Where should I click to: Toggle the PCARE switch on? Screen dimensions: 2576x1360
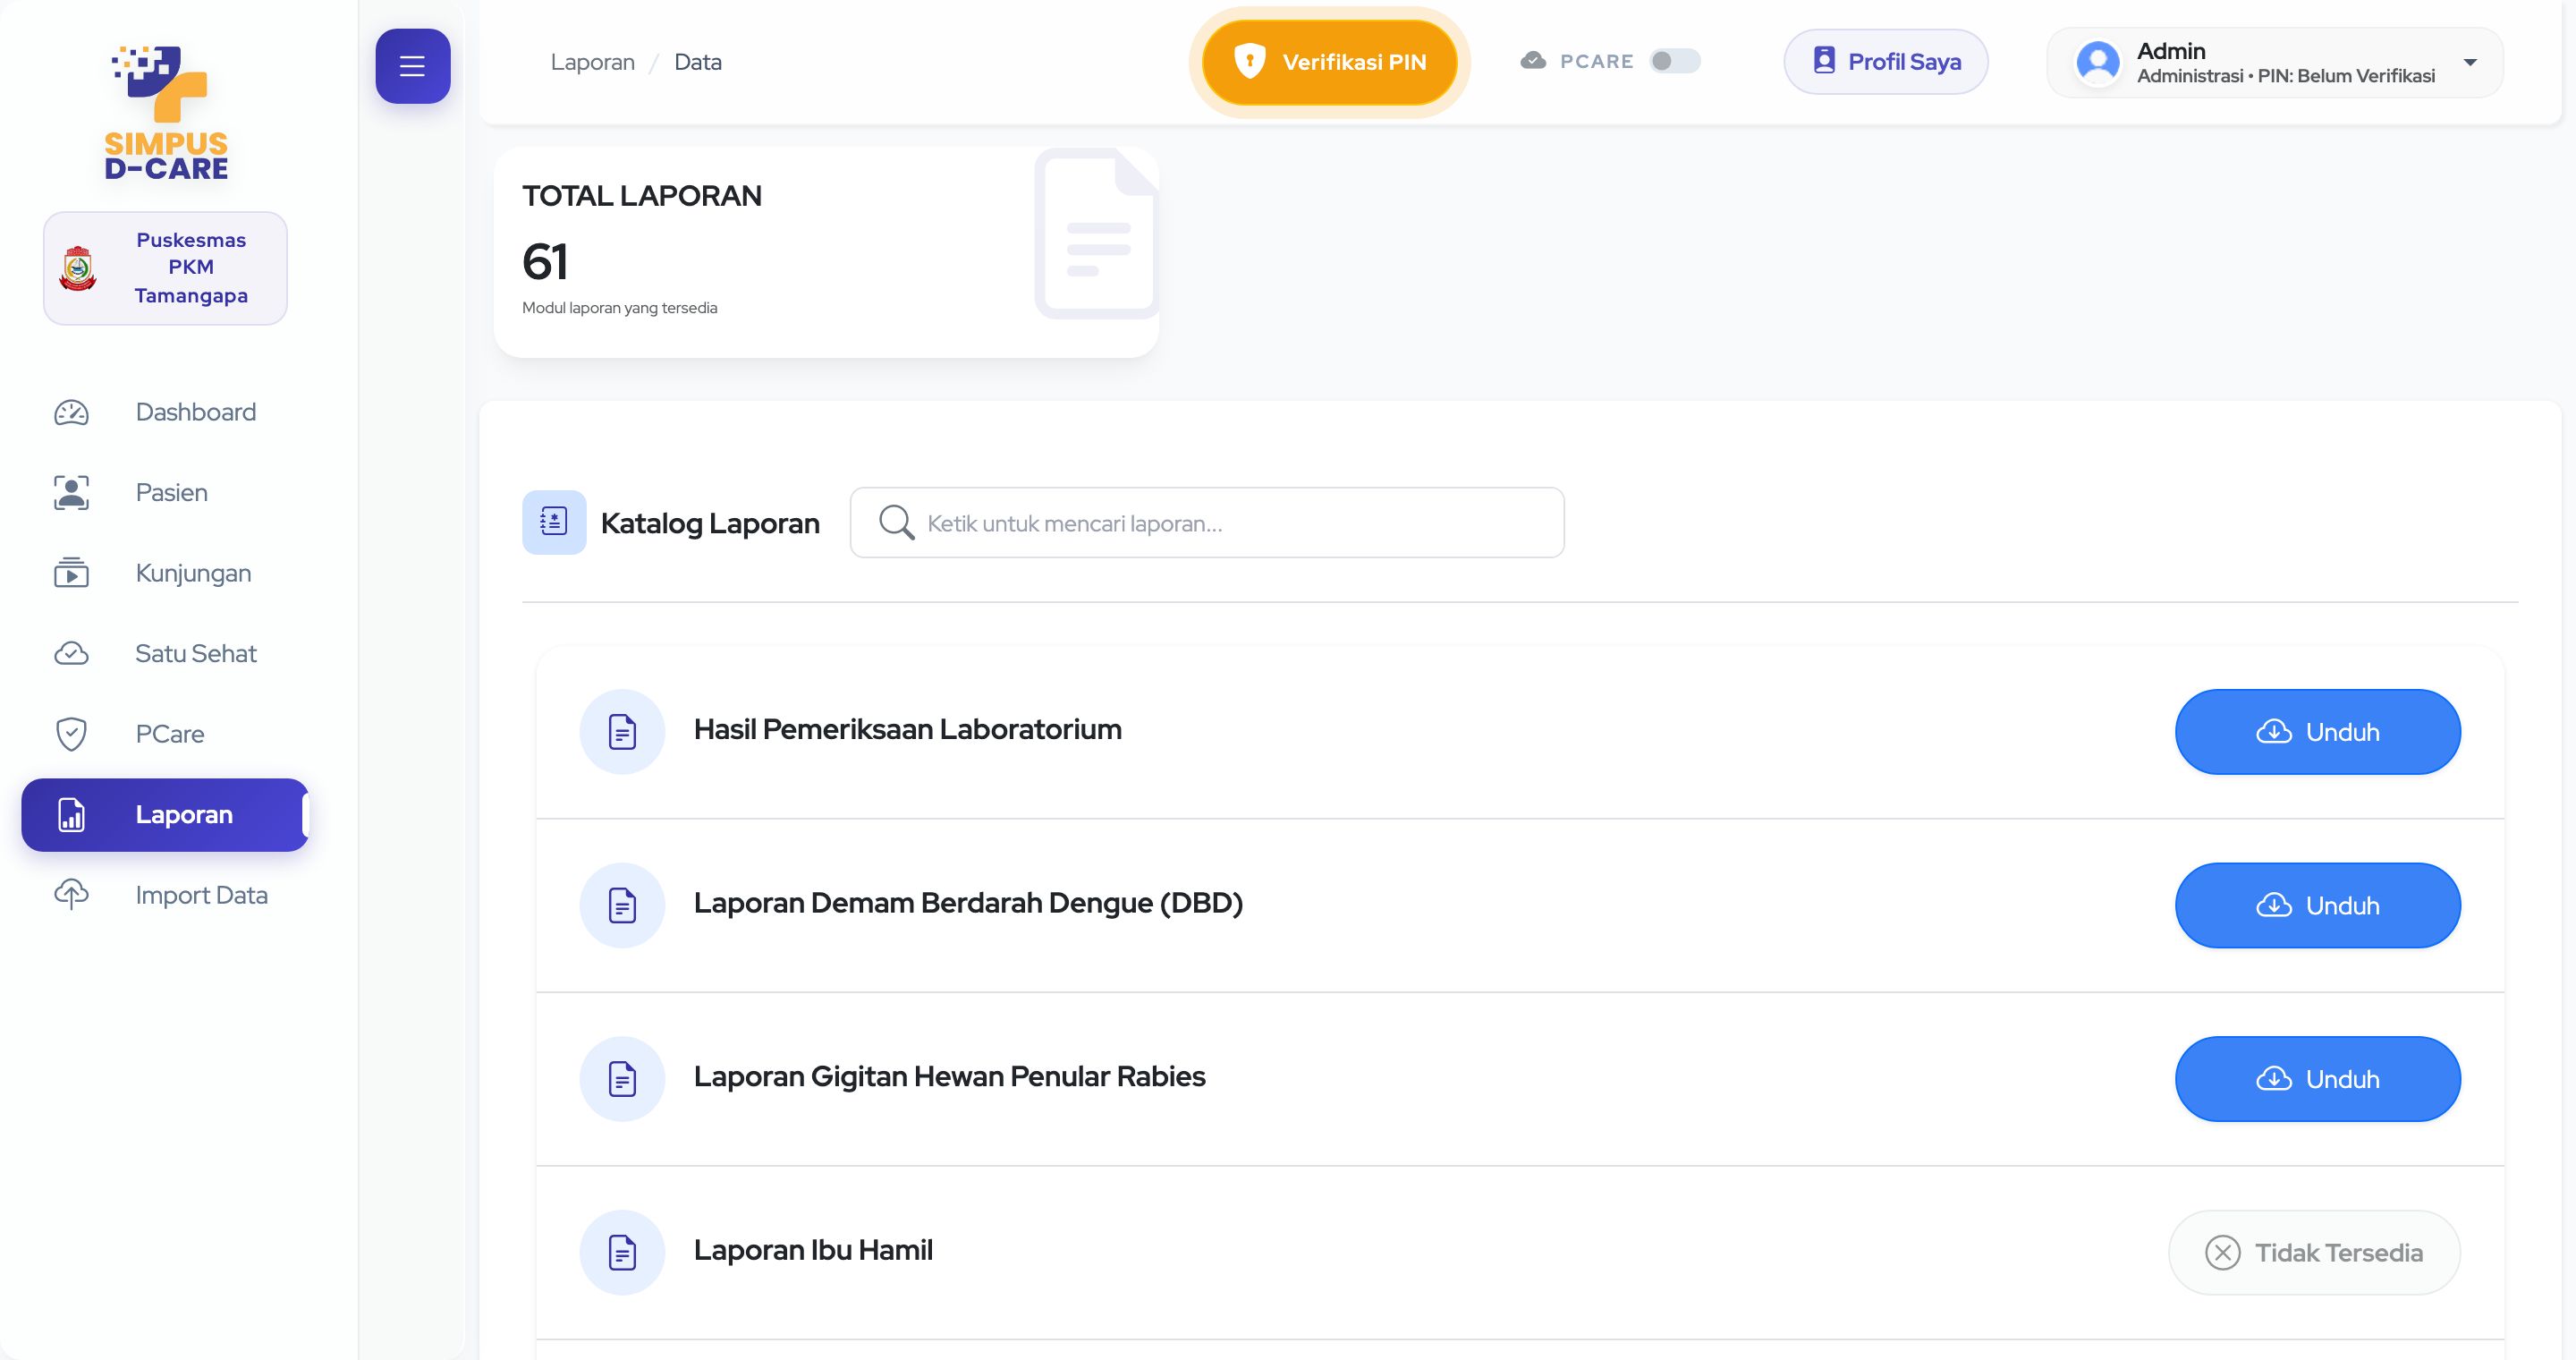point(1674,61)
